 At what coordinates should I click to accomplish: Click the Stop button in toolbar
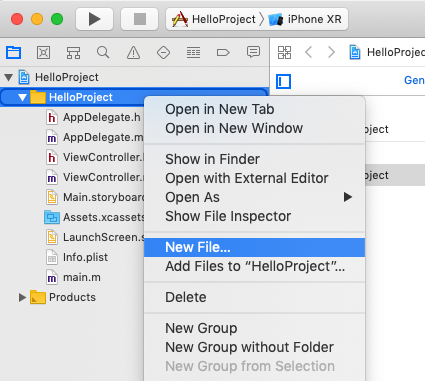[x=139, y=19]
